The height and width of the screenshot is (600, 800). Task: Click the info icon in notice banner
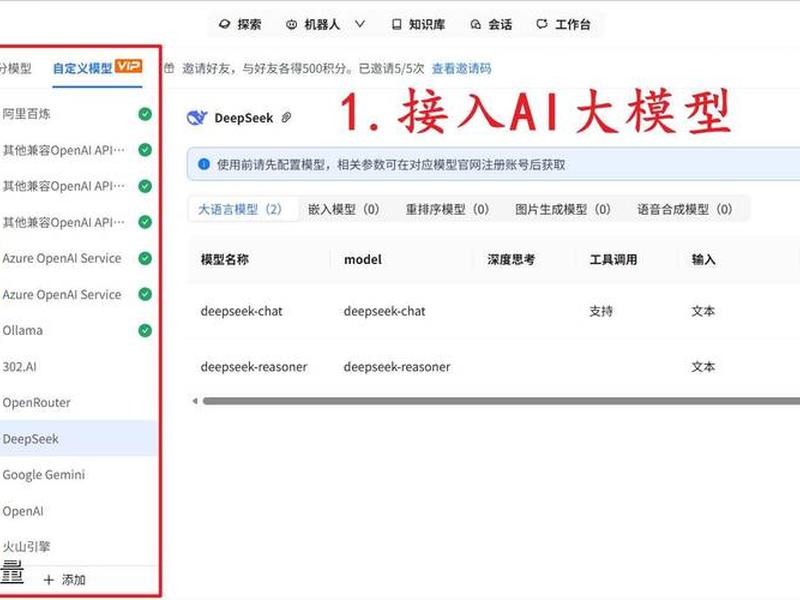pos(204,164)
